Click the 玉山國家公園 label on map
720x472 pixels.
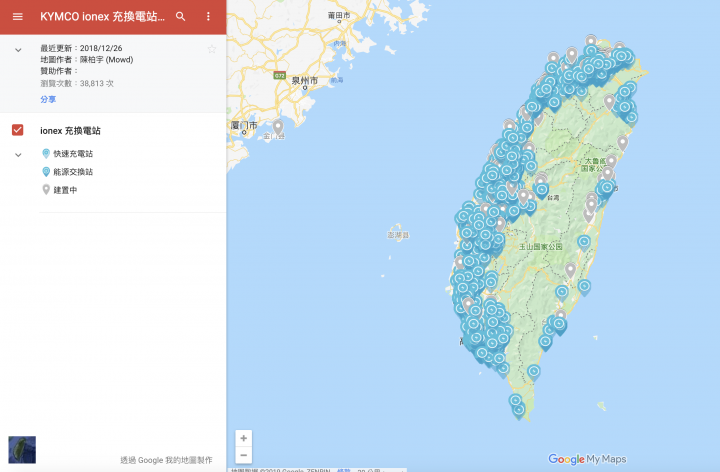[x=540, y=247]
